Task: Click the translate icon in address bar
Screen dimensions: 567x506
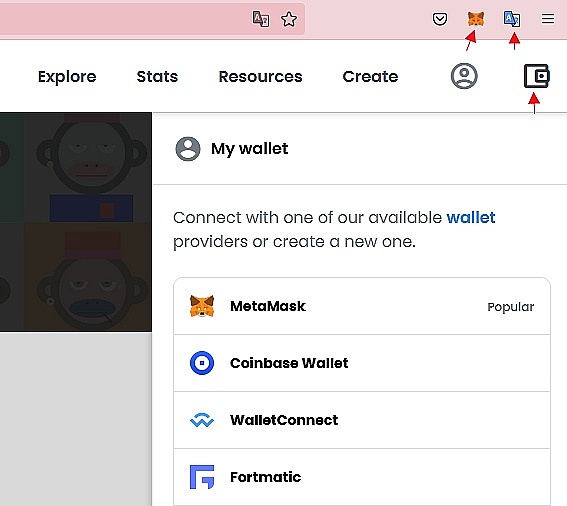Action: click(x=260, y=19)
